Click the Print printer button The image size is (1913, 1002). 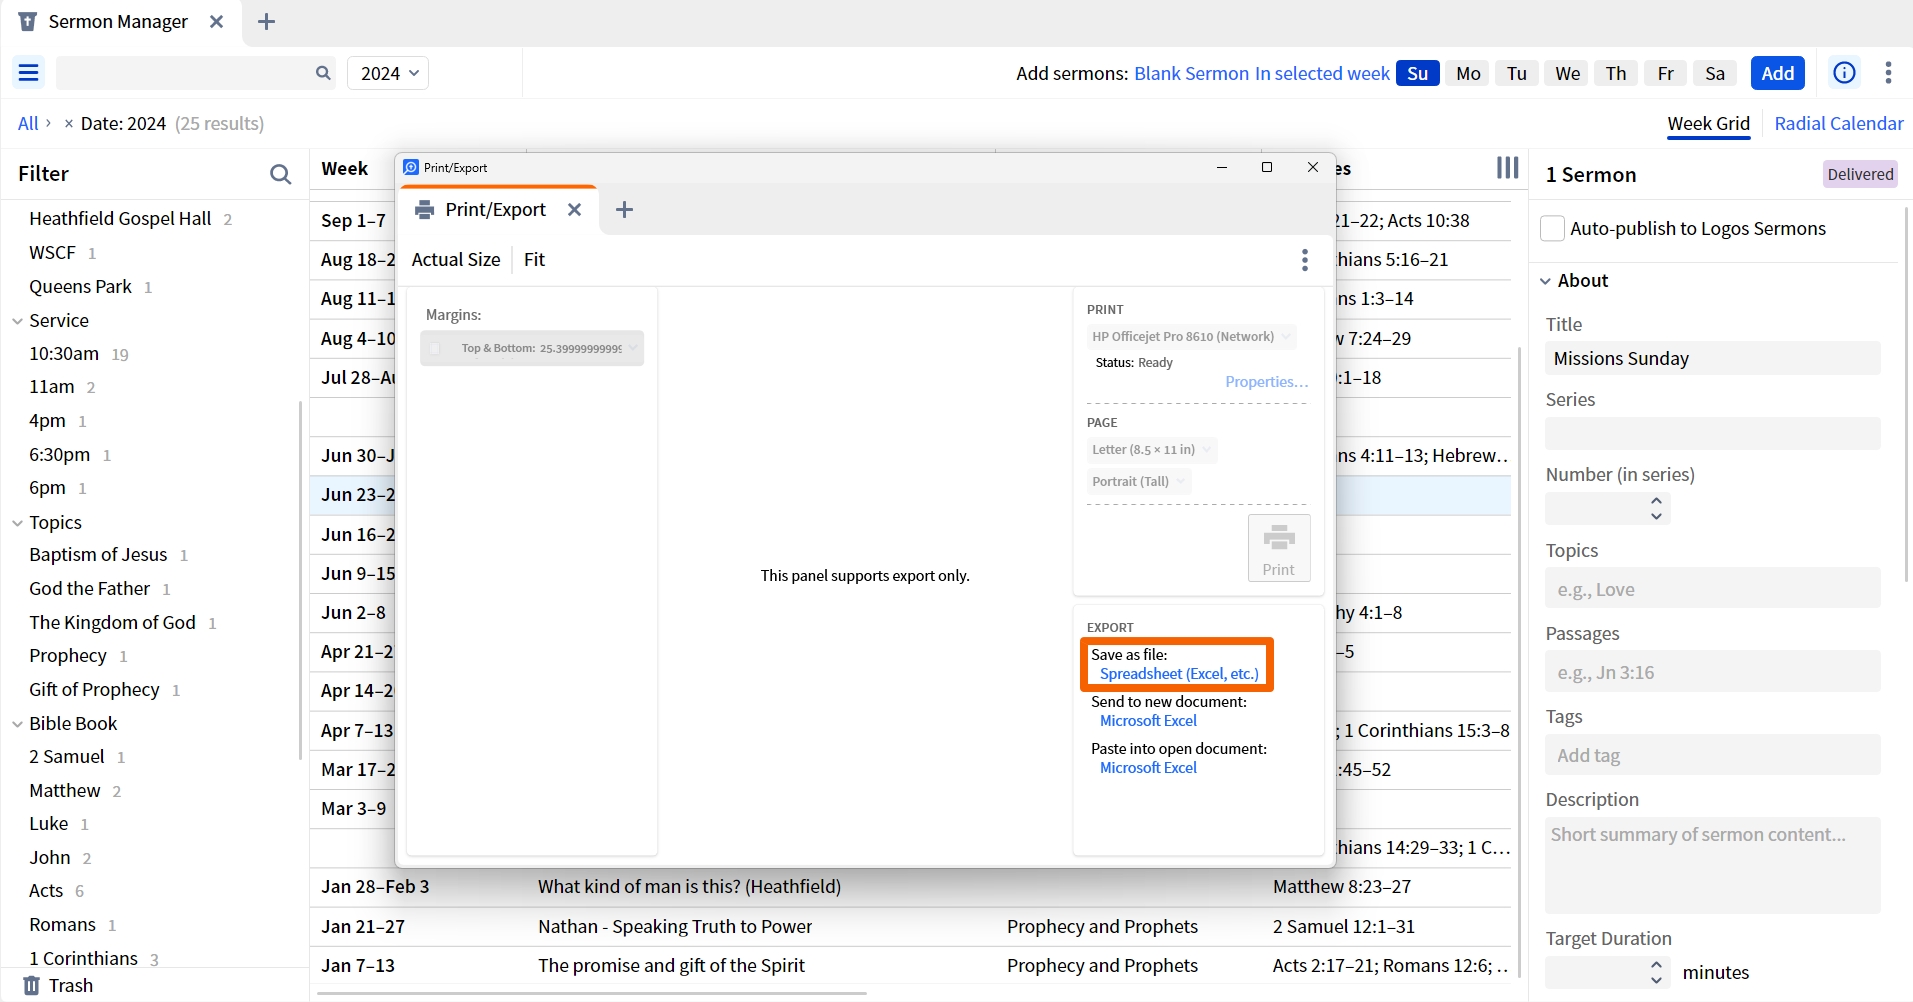point(1279,548)
